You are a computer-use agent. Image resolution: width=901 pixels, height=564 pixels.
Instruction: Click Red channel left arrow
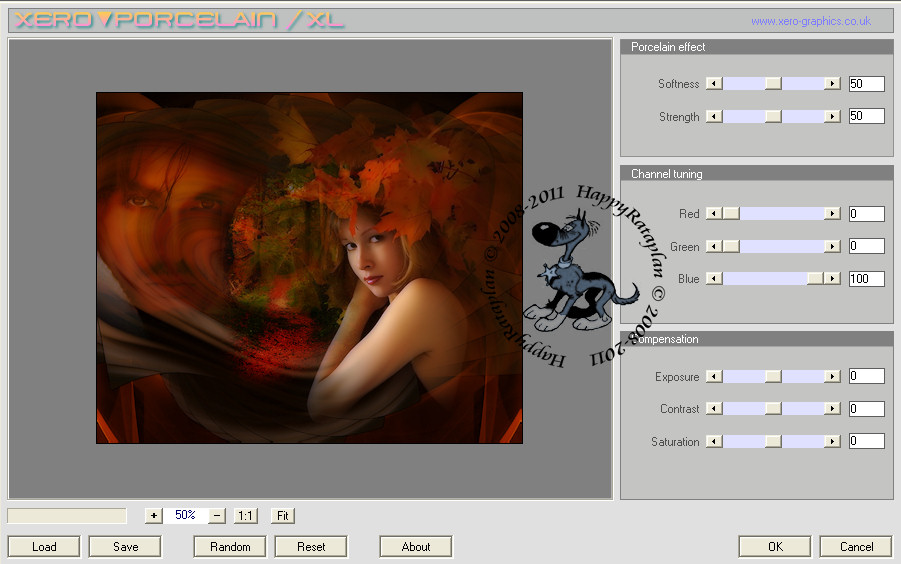714,214
